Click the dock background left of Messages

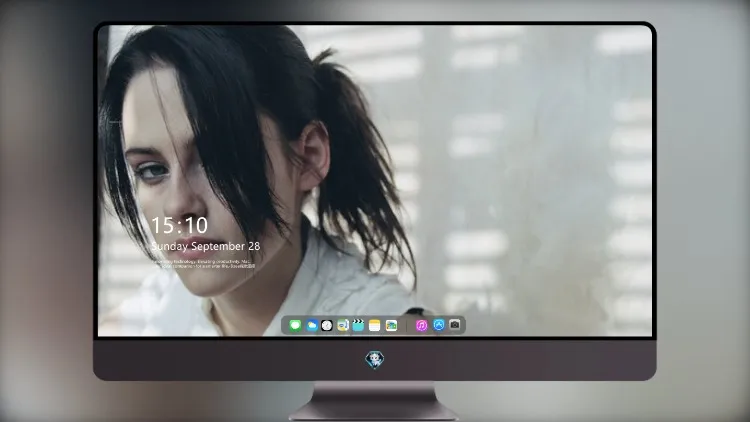(x=285, y=325)
